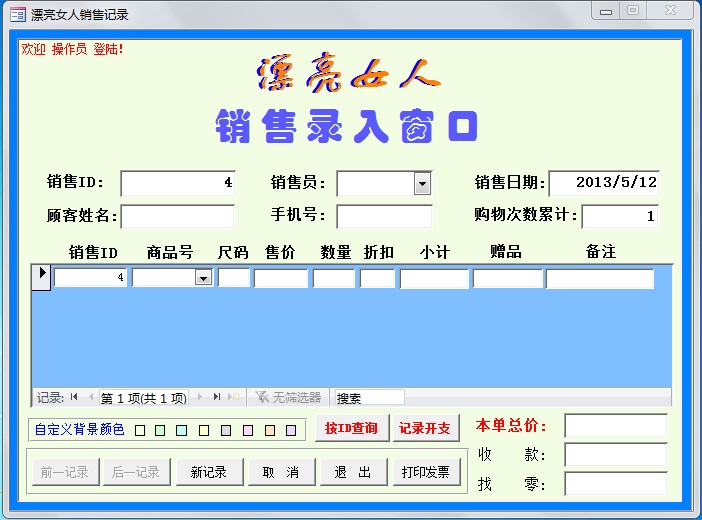This screenshot has height=520, width=702.
Task: Click the 数量 cell in subform row
Action: (334, 278)
